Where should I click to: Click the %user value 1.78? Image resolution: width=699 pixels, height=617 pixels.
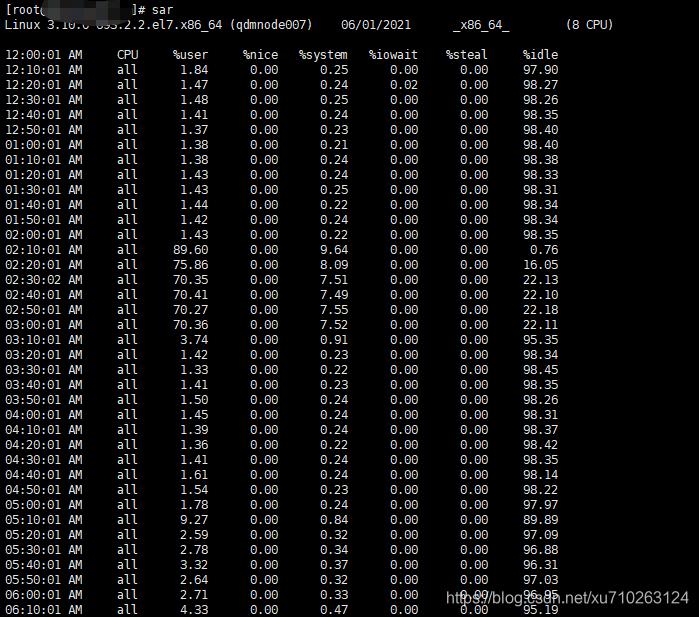click(x=194, y=505)
